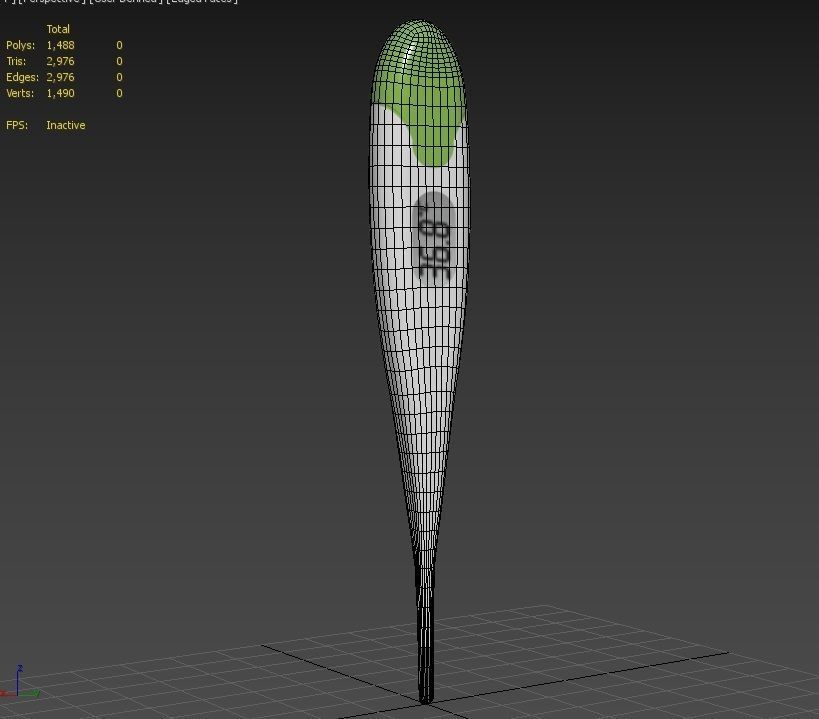Click the polygon count value 1,488

(60, 45)
